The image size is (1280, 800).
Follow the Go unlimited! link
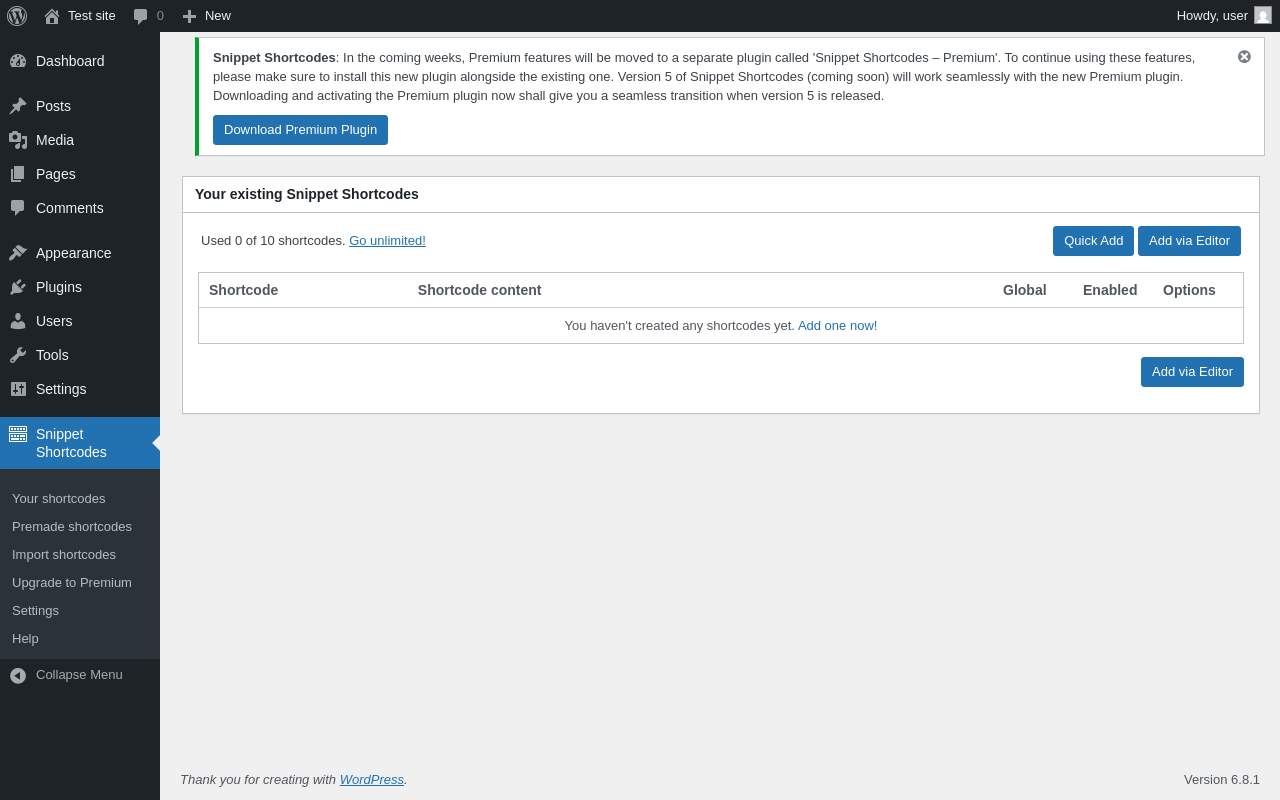pyautogui.click(x=387, y=241)
